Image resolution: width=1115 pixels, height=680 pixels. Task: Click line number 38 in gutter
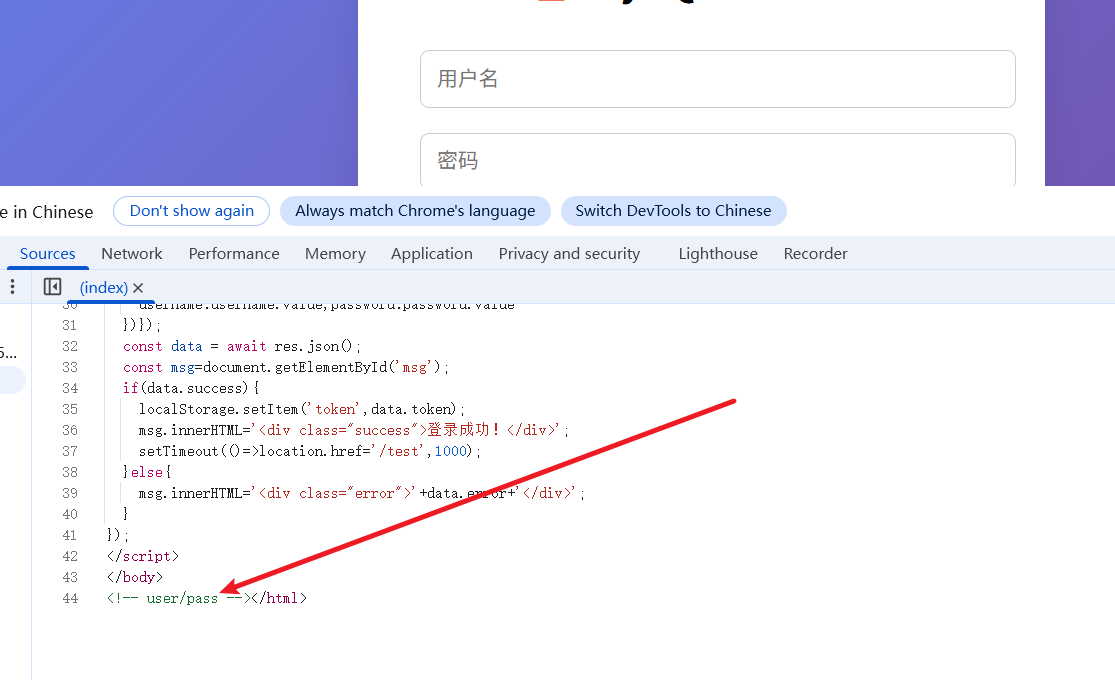pyautogui.click(x=70, y=472)
